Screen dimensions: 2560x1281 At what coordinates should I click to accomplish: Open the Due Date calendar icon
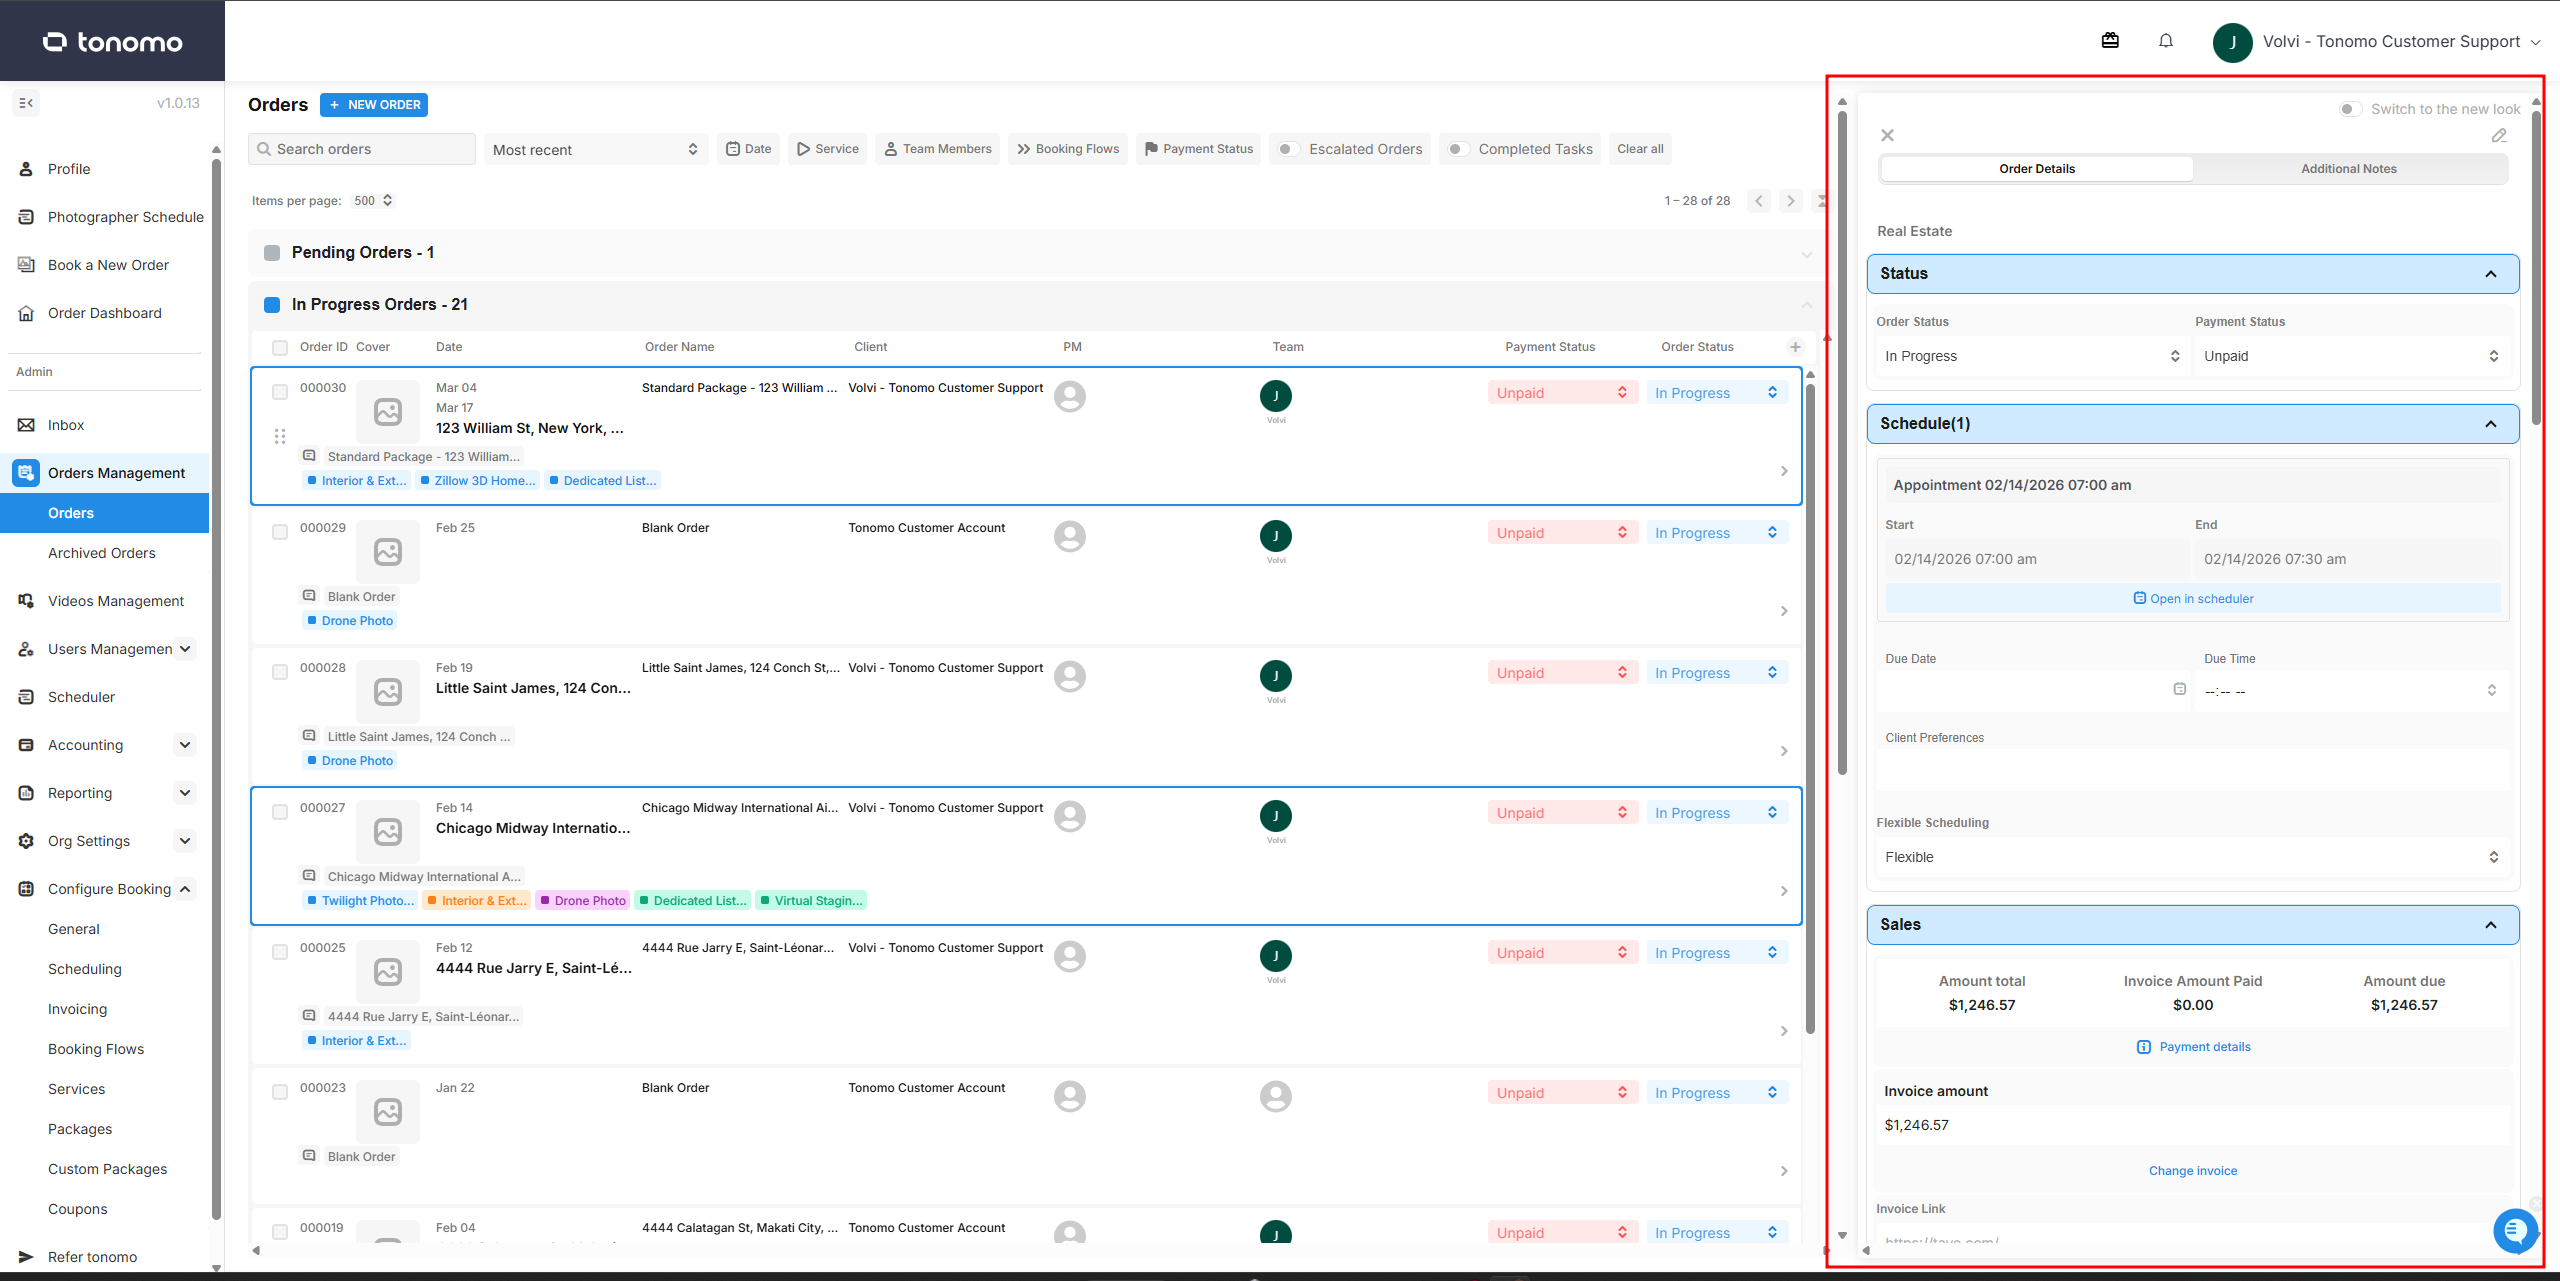point(2180,689)
